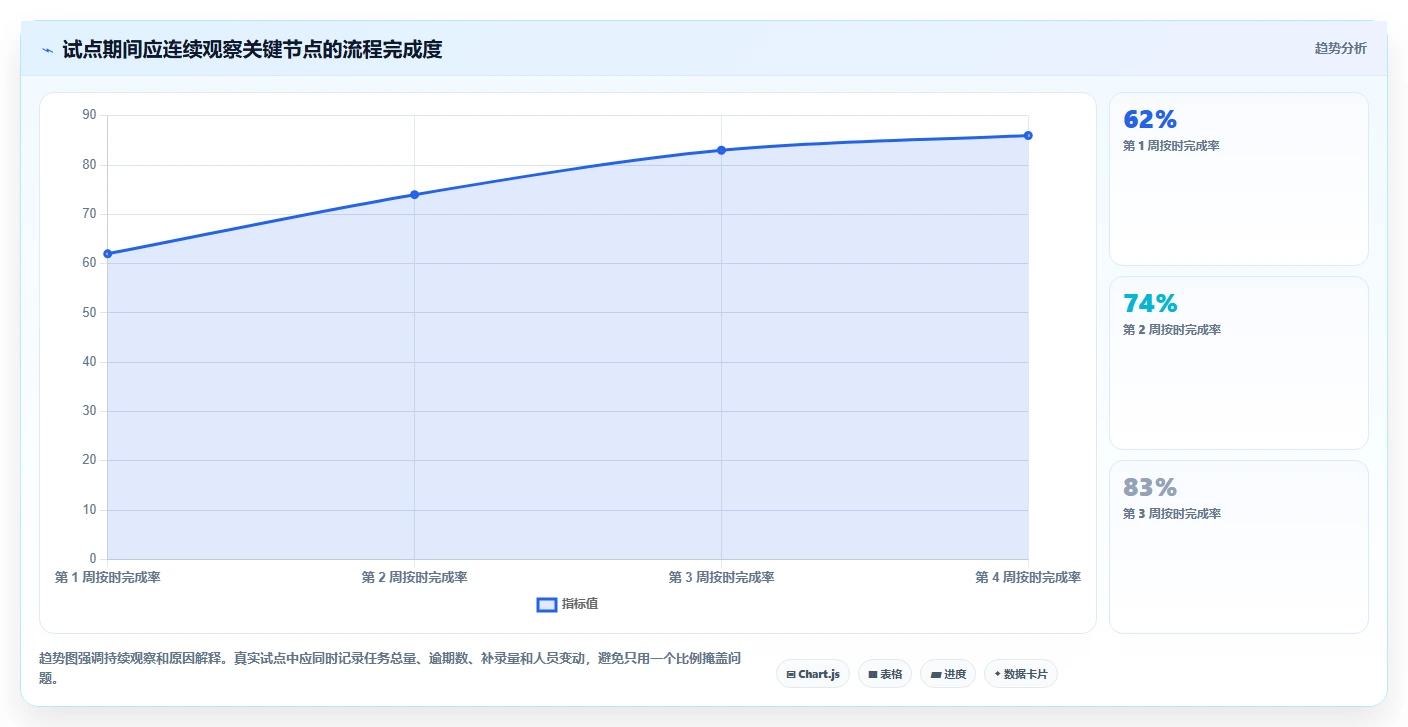Click the 第 1 周按时完成率 card label
Screen dimensions: 1408x727
[1171, 146]
